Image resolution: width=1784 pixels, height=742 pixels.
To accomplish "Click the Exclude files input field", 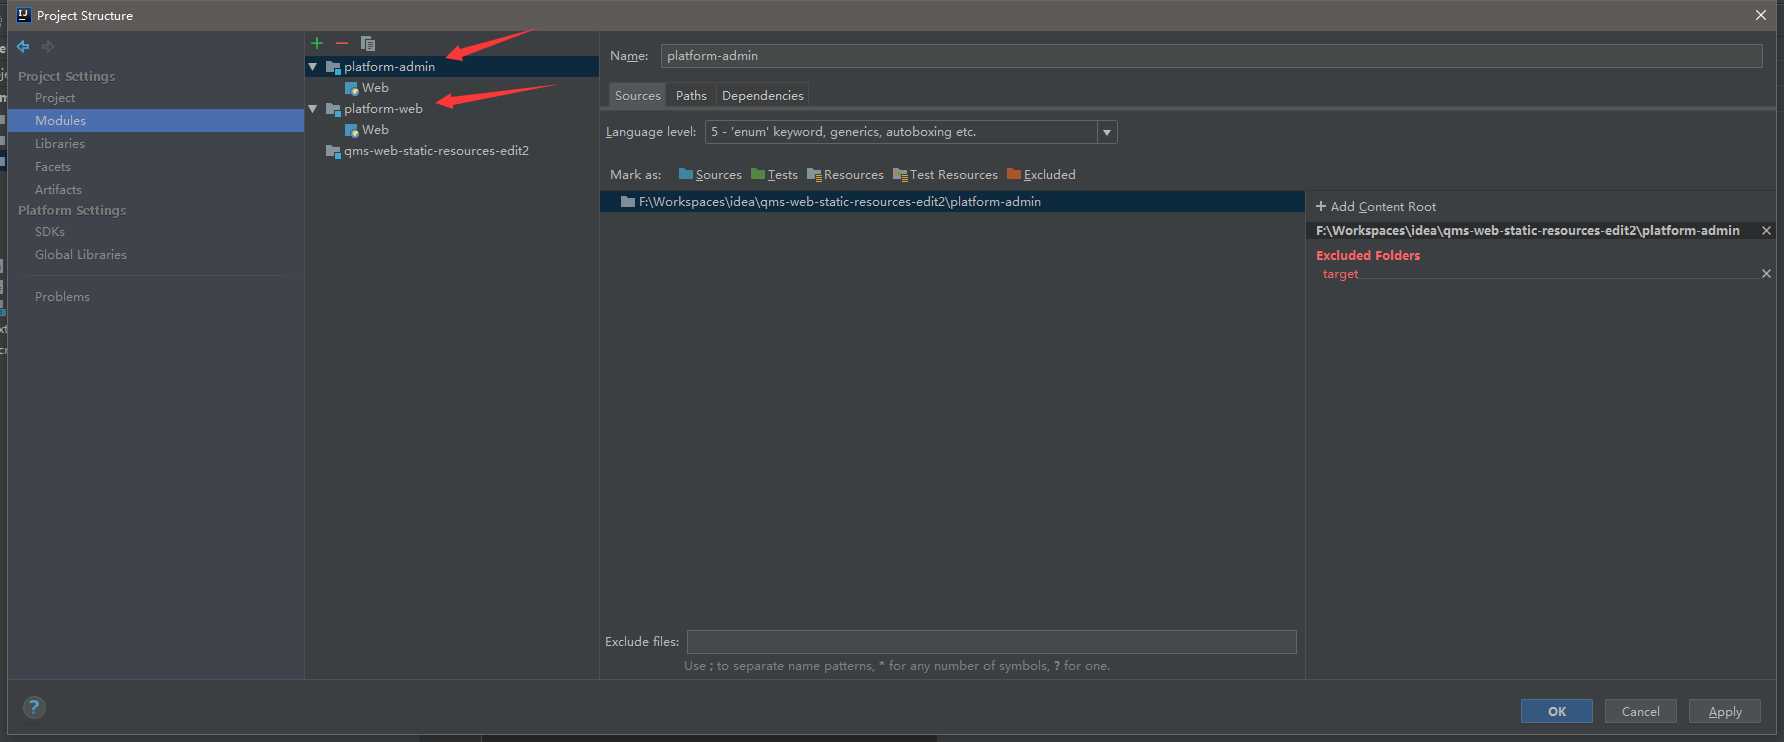I will pyautogui.click(x=991, y=642).
